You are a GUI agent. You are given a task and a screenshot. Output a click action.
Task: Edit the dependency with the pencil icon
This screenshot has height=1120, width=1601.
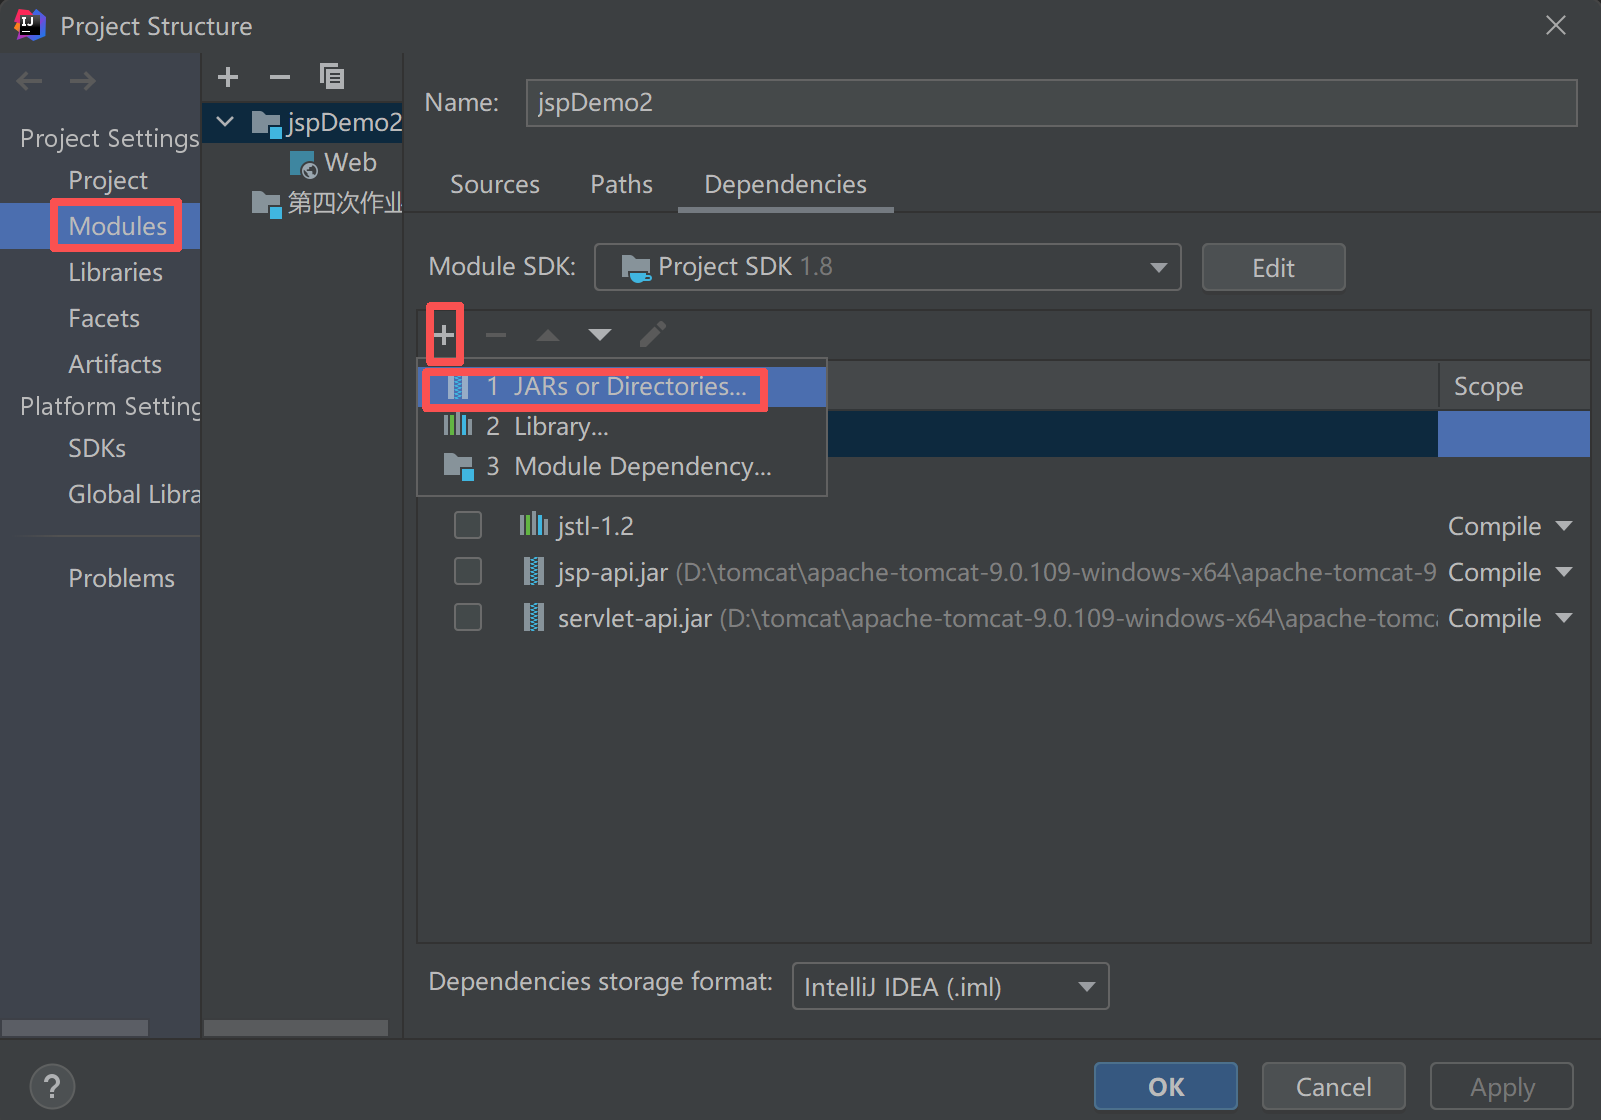[653, 334]
